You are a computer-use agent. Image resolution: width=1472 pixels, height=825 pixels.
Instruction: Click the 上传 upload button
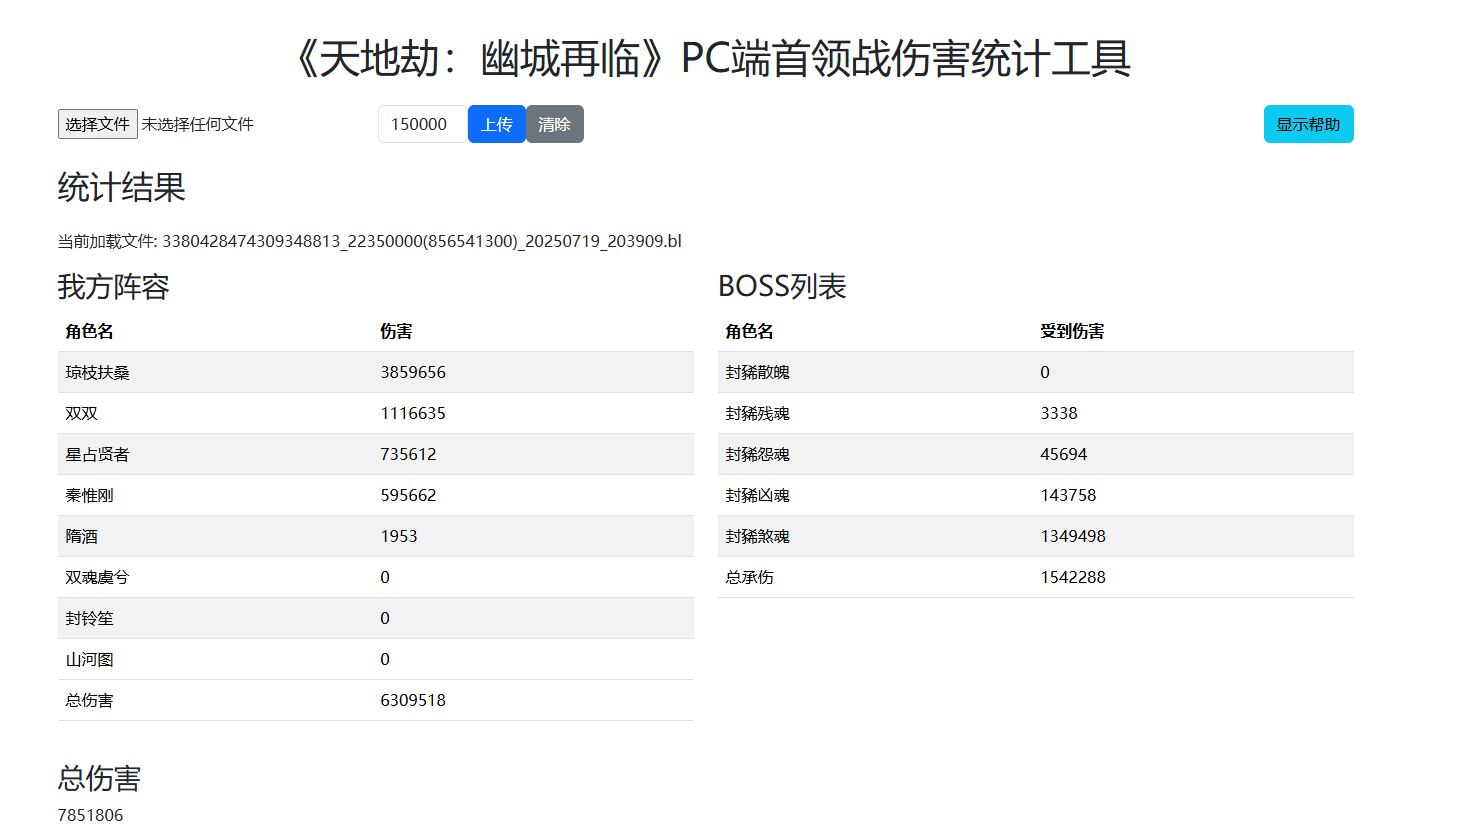pos(497,124)
